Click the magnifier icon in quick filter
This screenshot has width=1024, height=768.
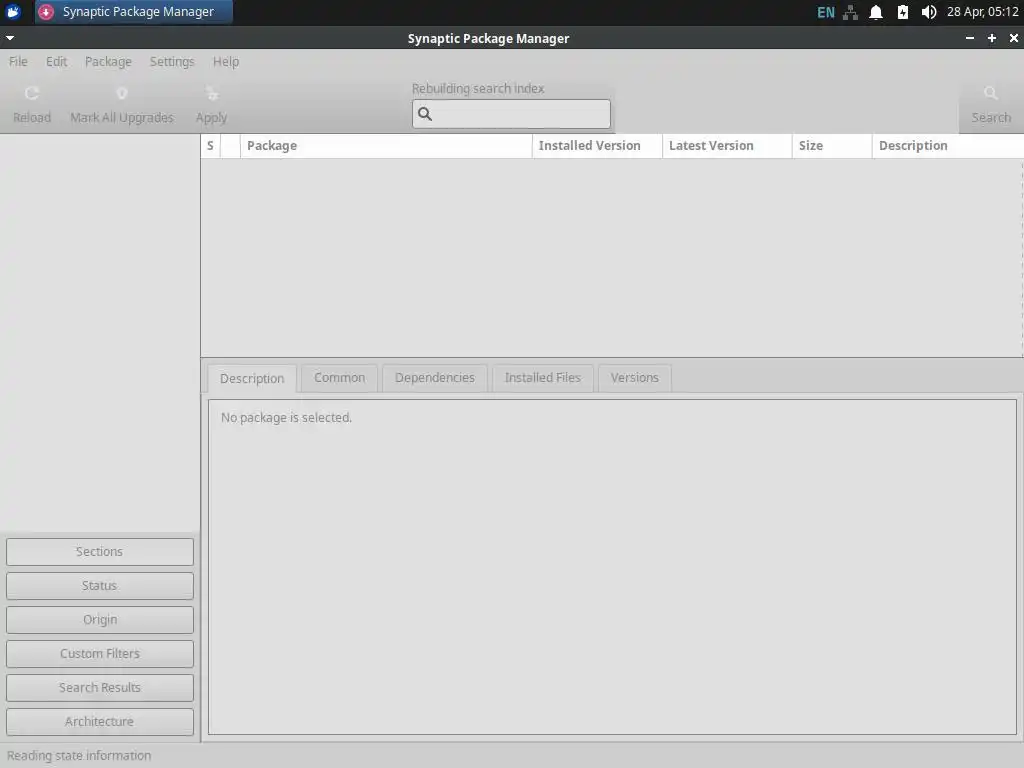pyautogui.click(x=425, y=114)
